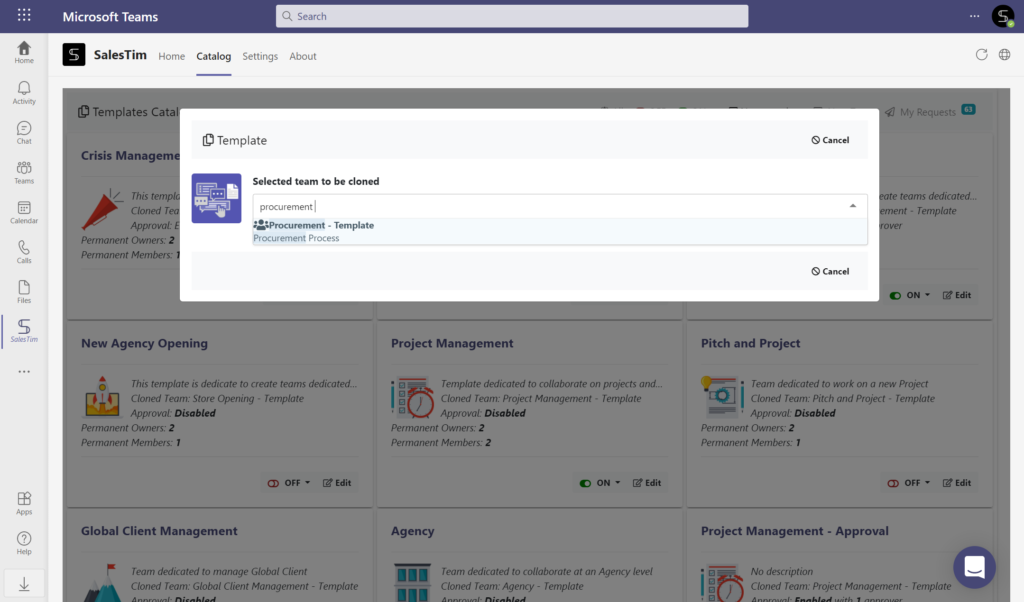Click the download desktop app icon
Screen dimensions: 1024x602
click(x=24, y=584)
